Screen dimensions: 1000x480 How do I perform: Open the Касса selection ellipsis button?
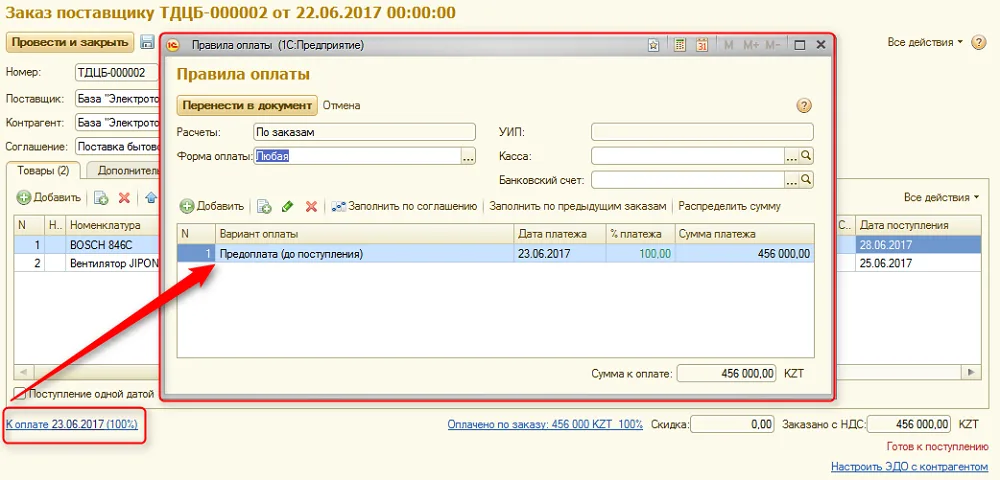(x=791, y=156)
